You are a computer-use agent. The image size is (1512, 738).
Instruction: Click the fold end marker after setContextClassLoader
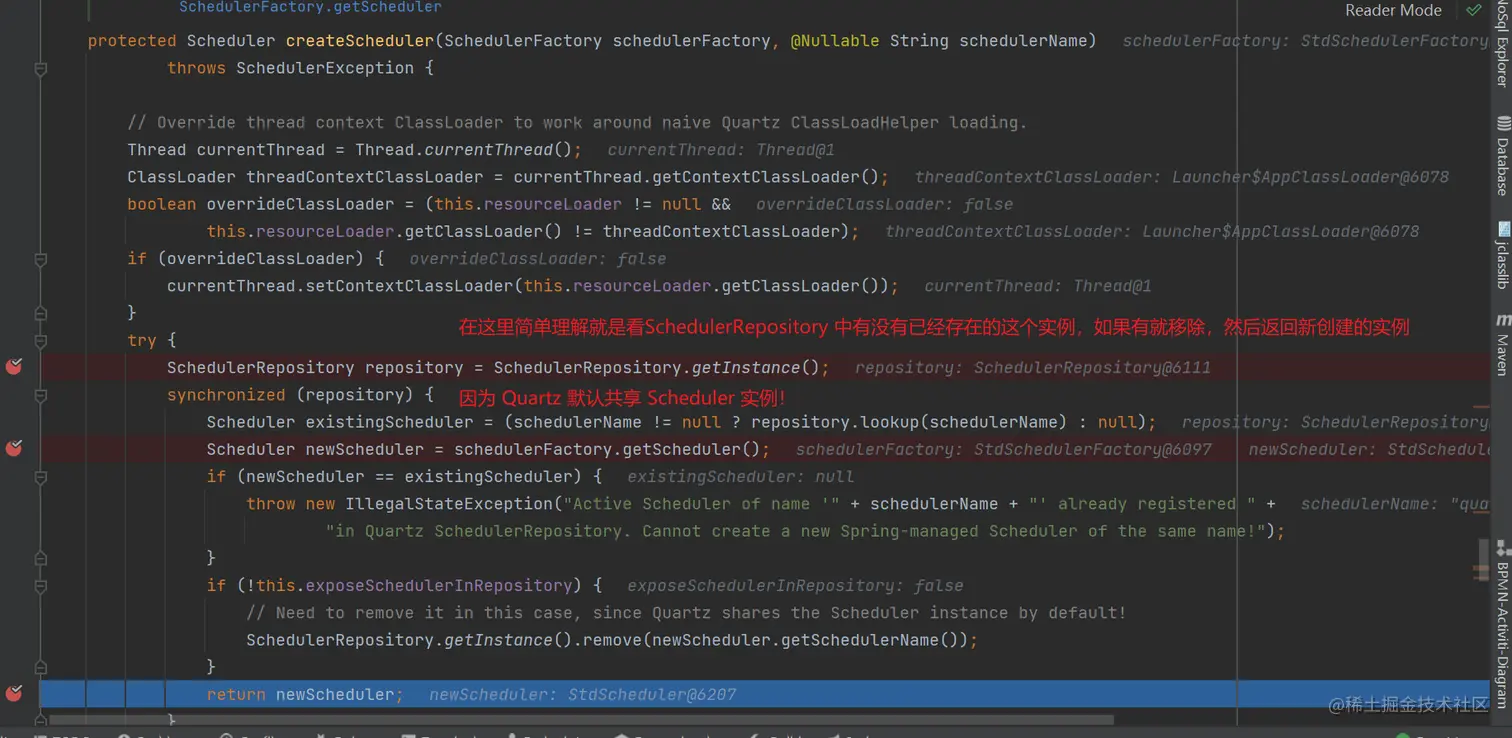click(41, 313)
